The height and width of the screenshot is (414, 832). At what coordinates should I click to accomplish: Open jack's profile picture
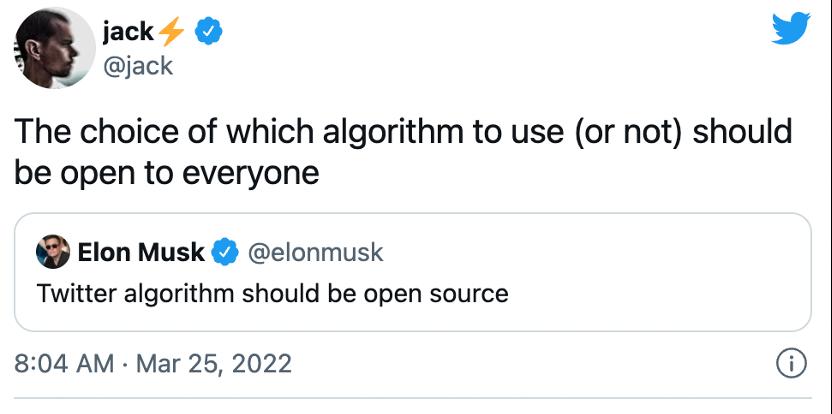55,48
